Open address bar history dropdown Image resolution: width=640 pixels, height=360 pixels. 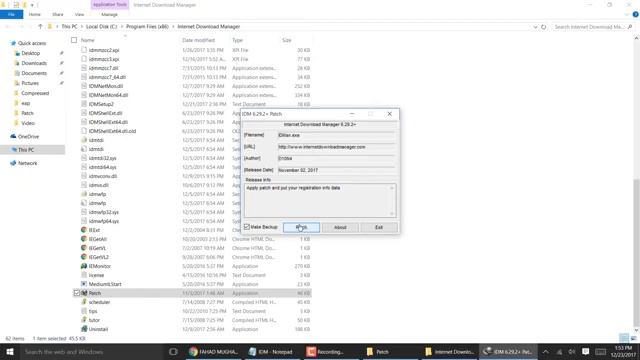click(535, 27)
